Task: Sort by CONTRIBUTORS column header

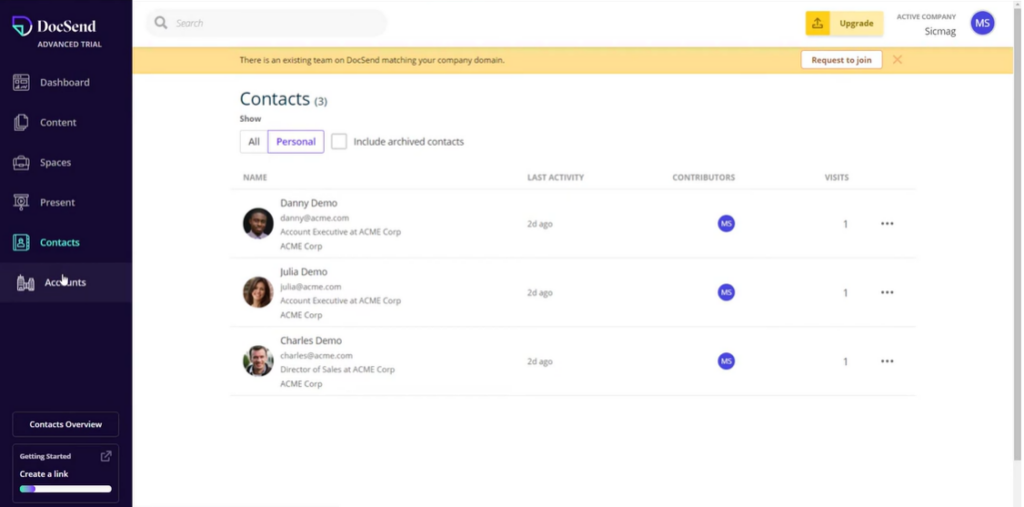Action: (703, 177)
